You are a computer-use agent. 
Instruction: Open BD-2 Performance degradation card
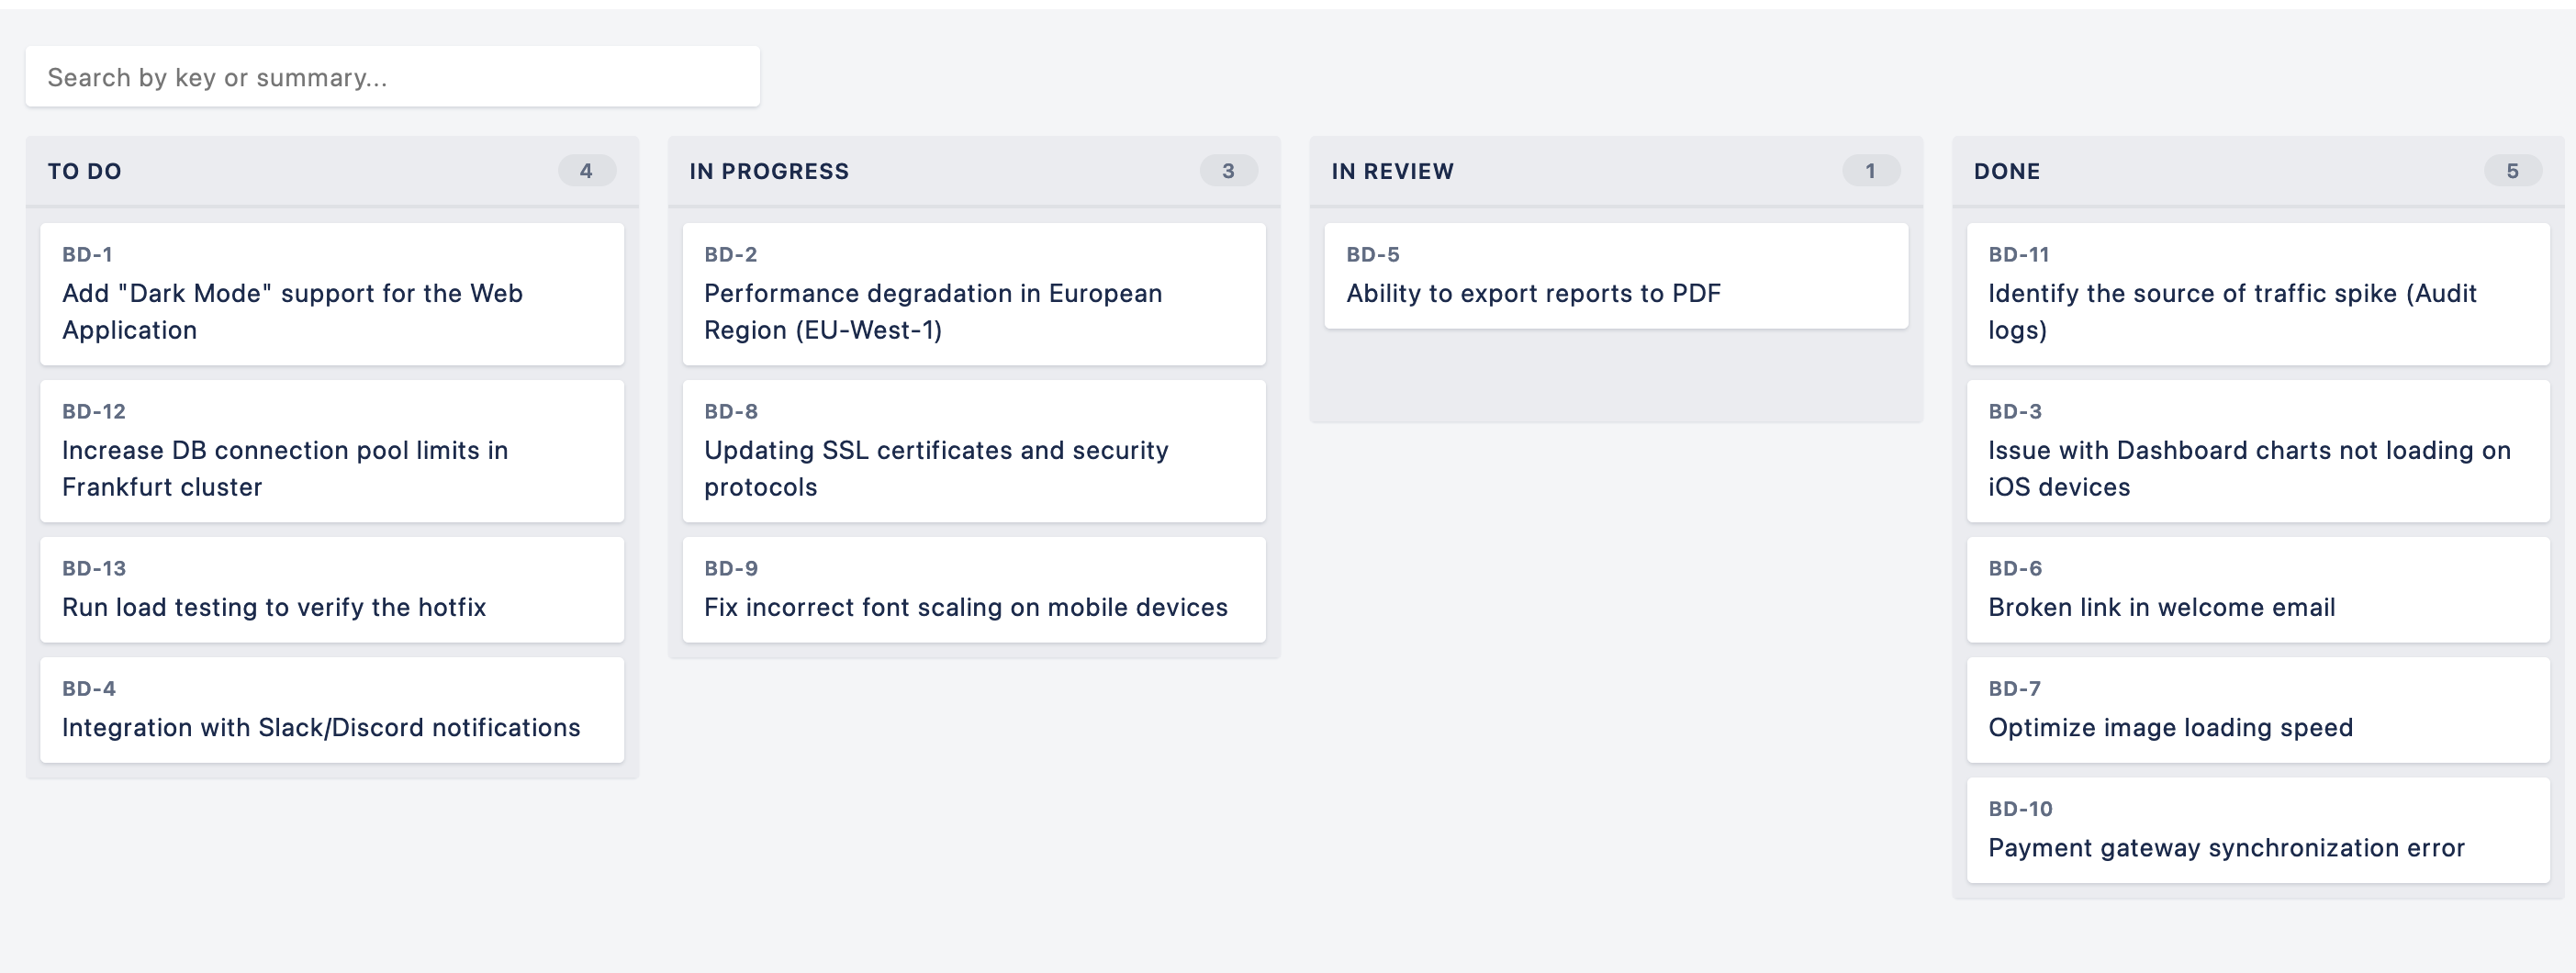pyautogui.click(x=974, y=294)
